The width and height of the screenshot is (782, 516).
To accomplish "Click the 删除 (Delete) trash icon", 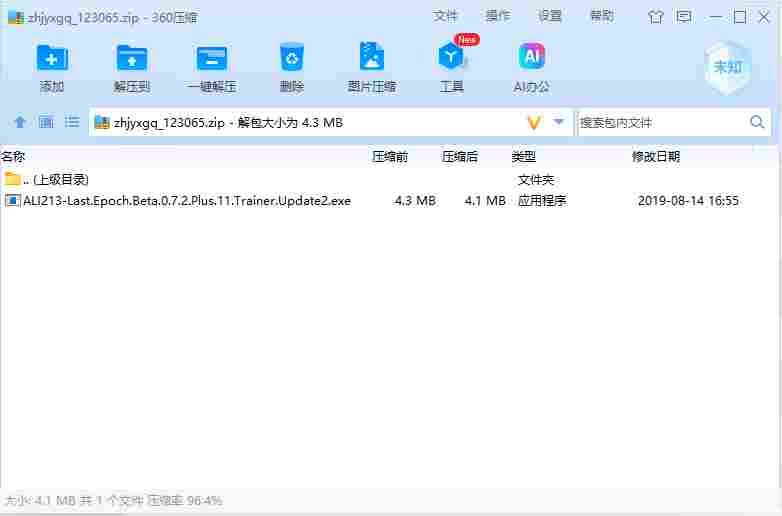I will (x=292, y=58).
